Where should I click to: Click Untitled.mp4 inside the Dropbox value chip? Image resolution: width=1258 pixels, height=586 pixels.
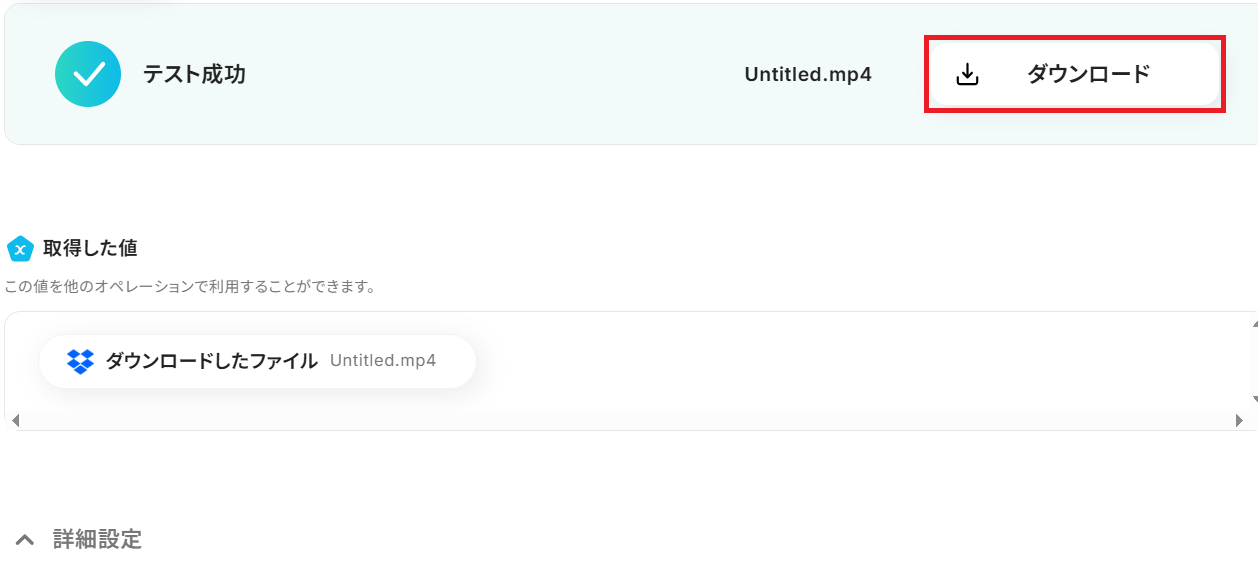383,361
